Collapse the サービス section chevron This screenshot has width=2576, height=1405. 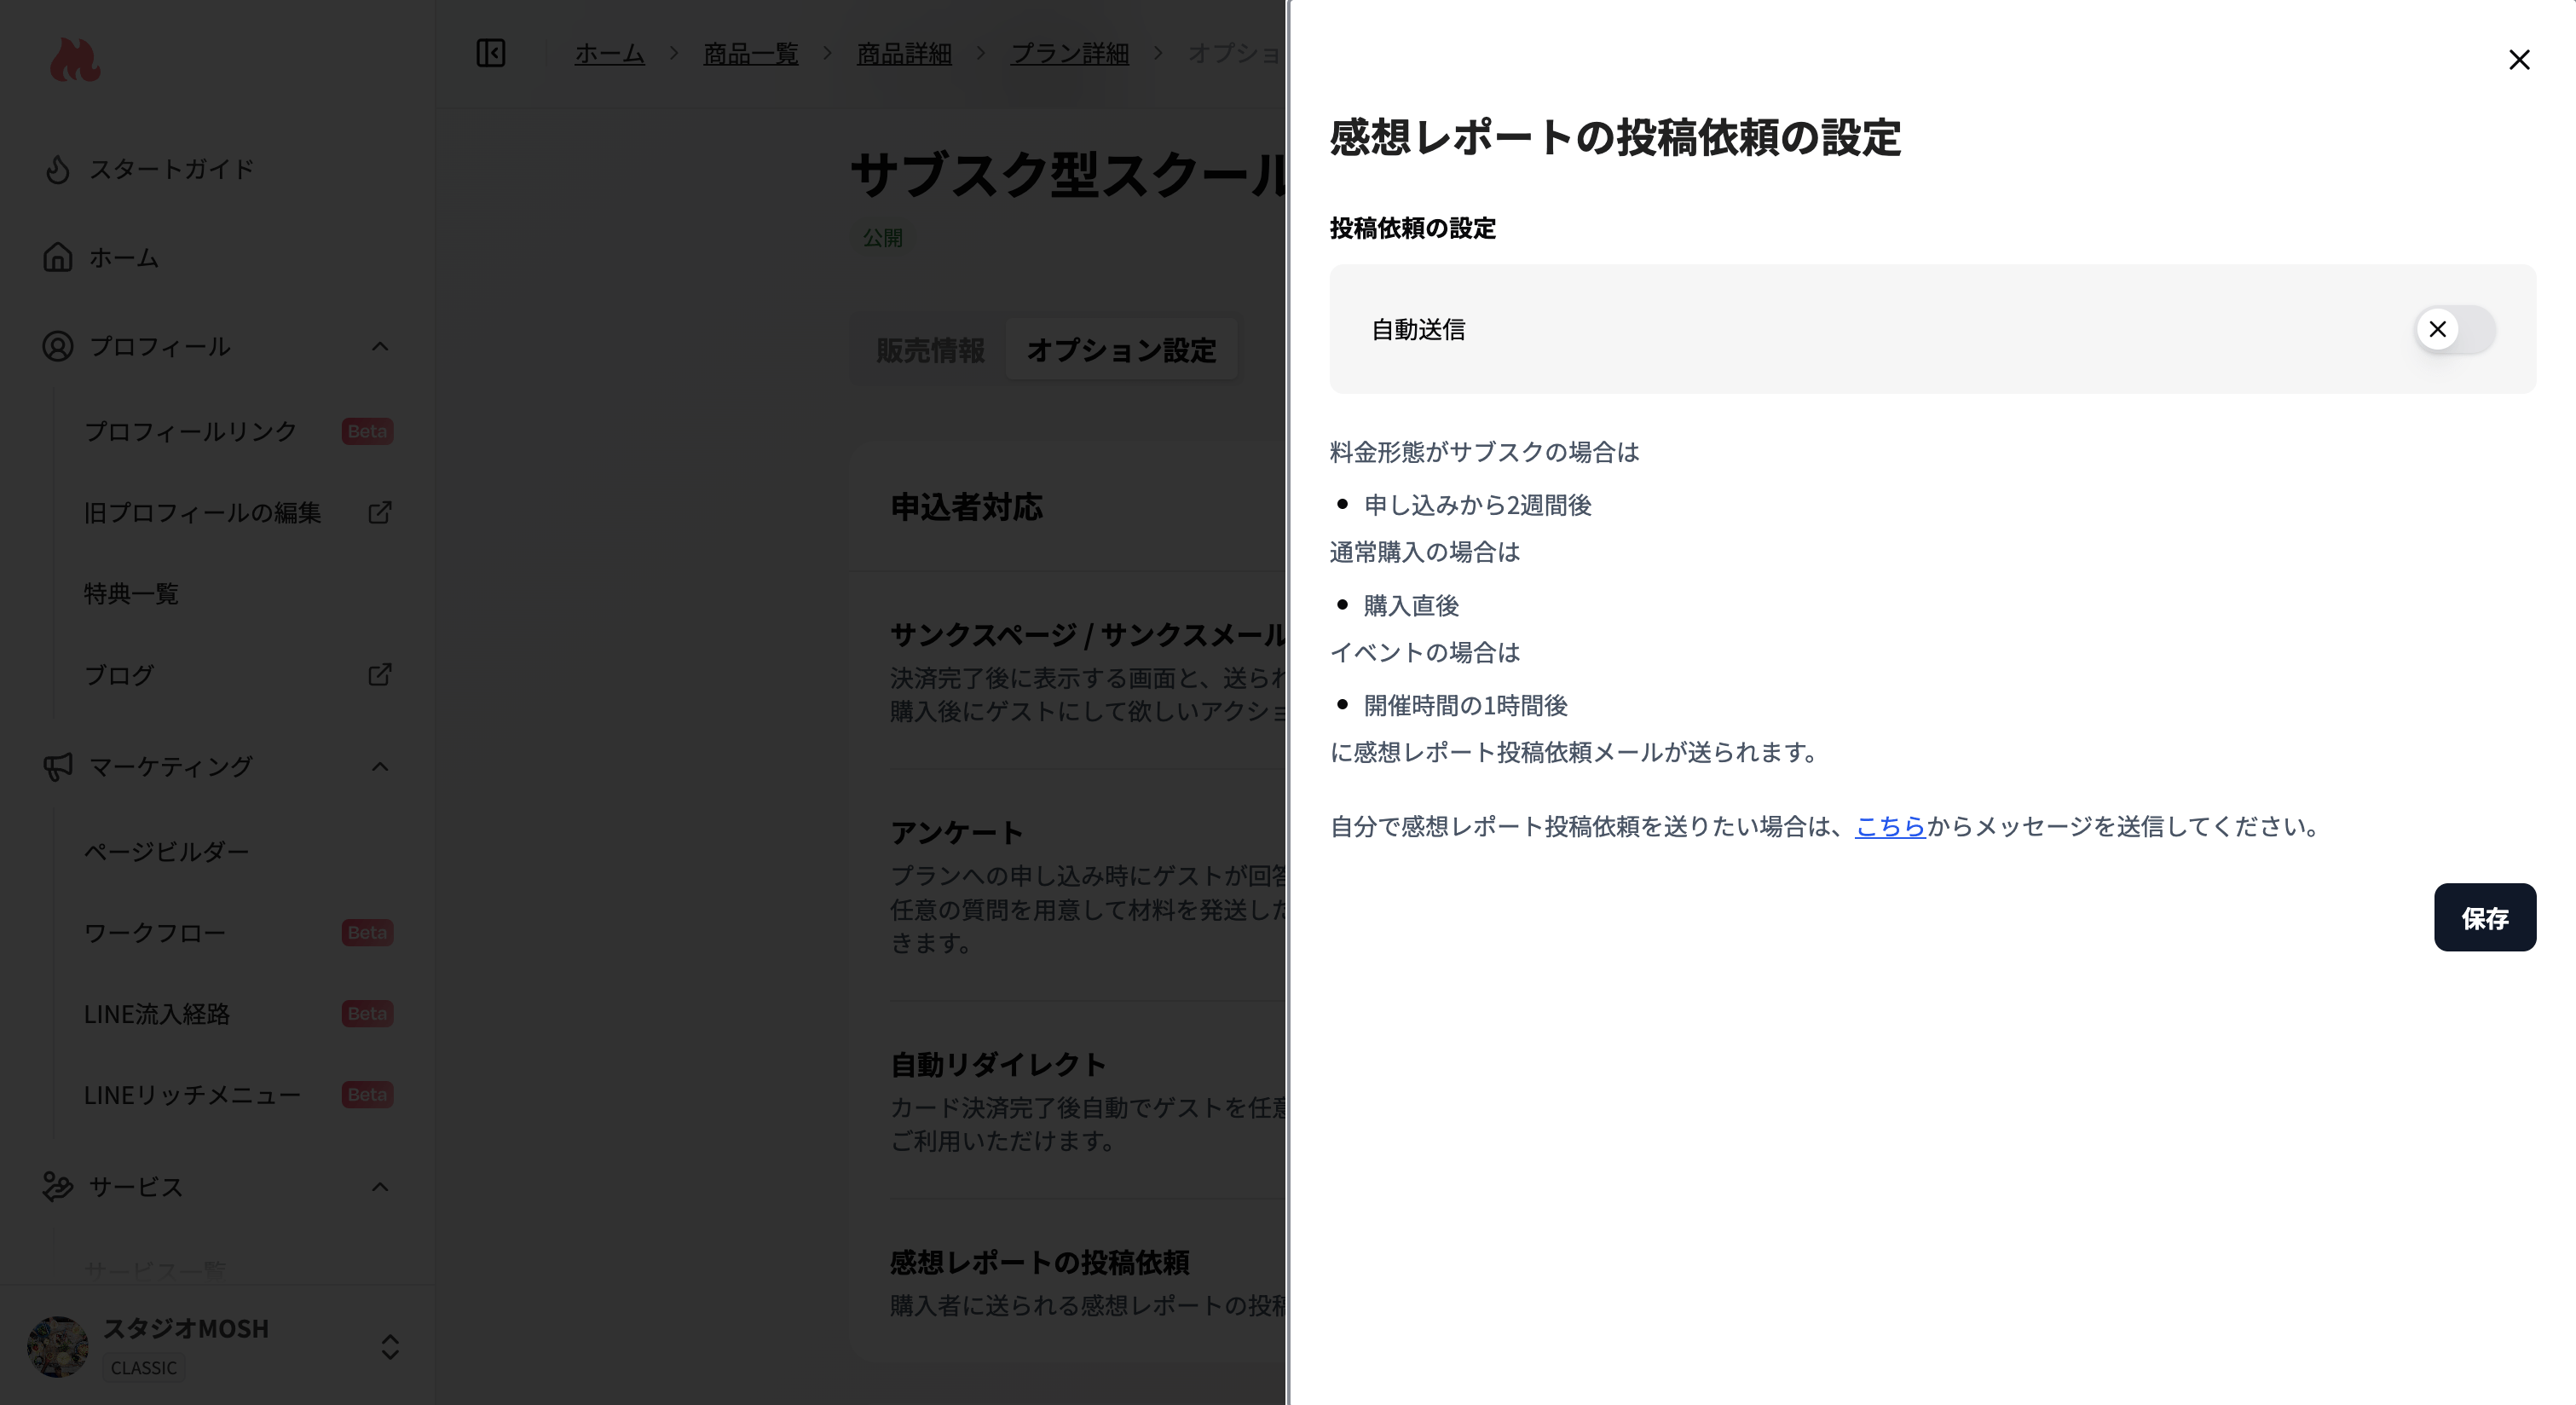point(380,1186)
